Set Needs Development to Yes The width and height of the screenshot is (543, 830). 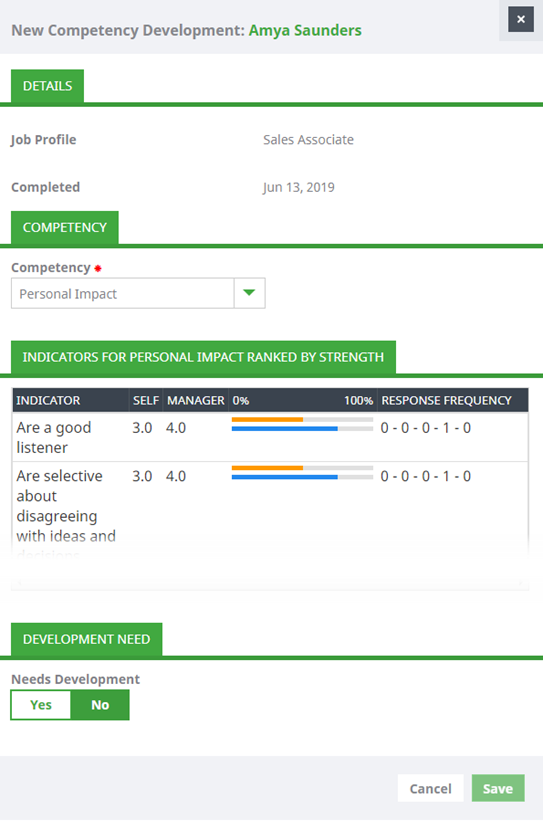coord(41,705)
